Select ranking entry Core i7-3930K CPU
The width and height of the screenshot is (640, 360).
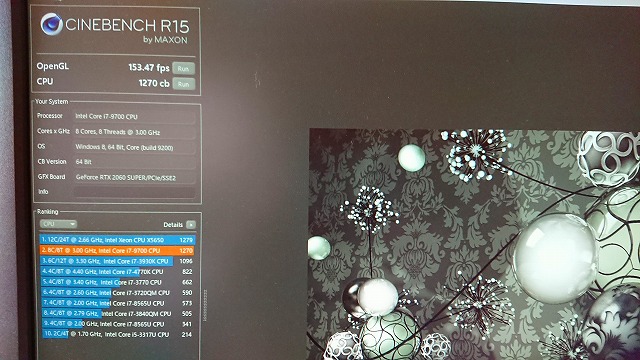pyautogui.click(x=117, y=261)
